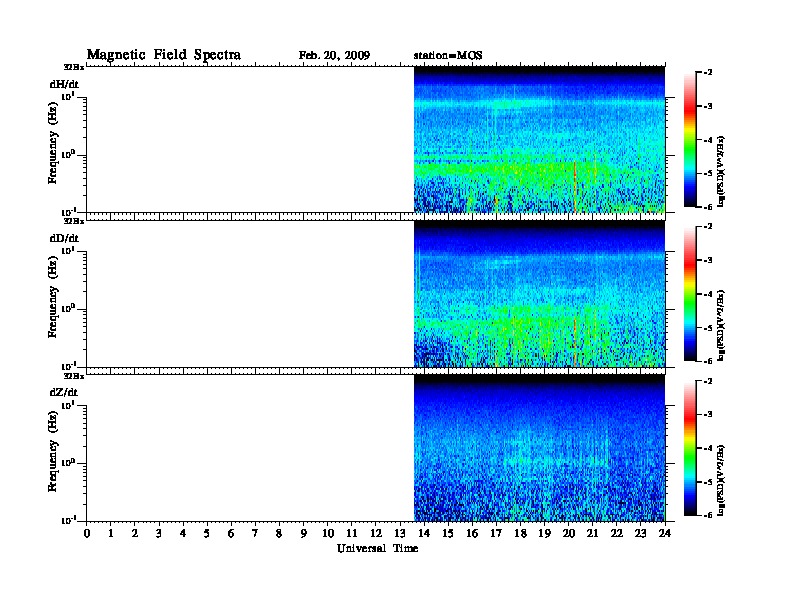
Task: Click the "Magnetic Field Spectra" plot title
Action: (164, 55)
